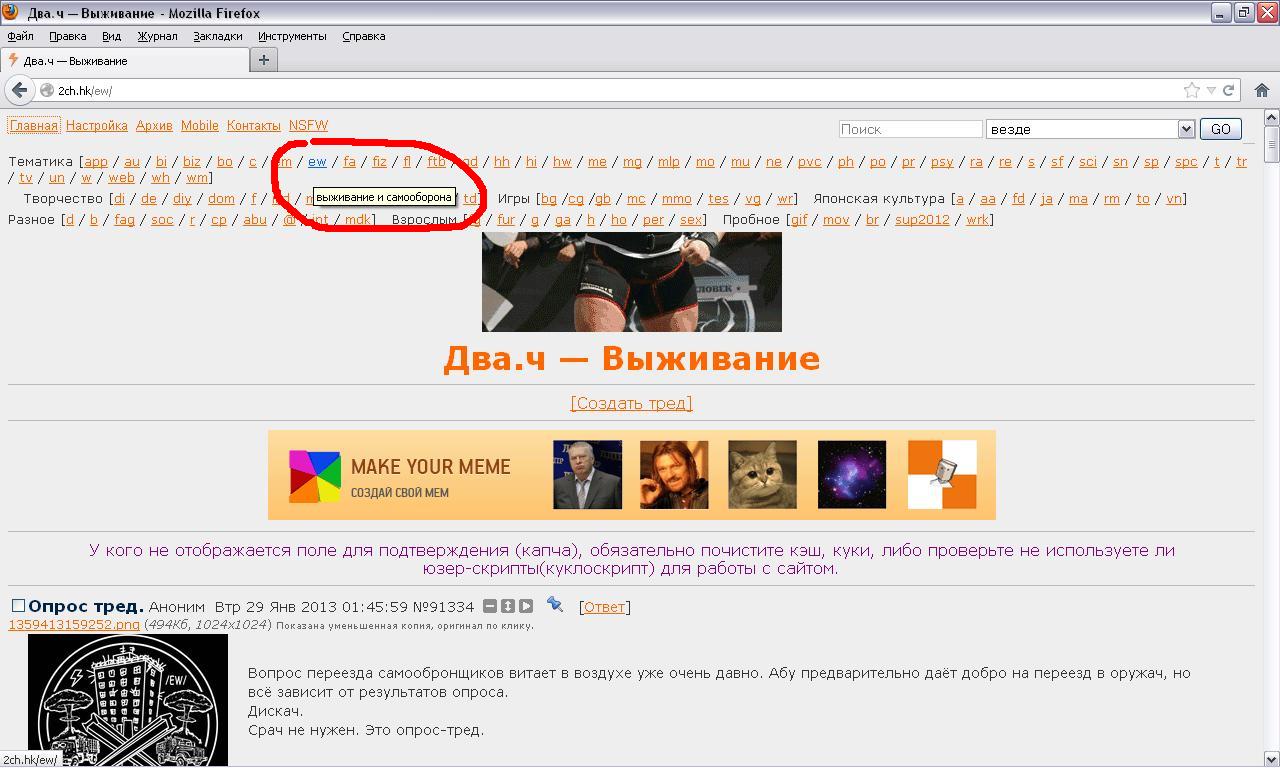Click the play arrow icon beside №91334
Image resolution: width=1280 pixels, height=768 pixels.
pyautogui.click(x=526, y=606)
